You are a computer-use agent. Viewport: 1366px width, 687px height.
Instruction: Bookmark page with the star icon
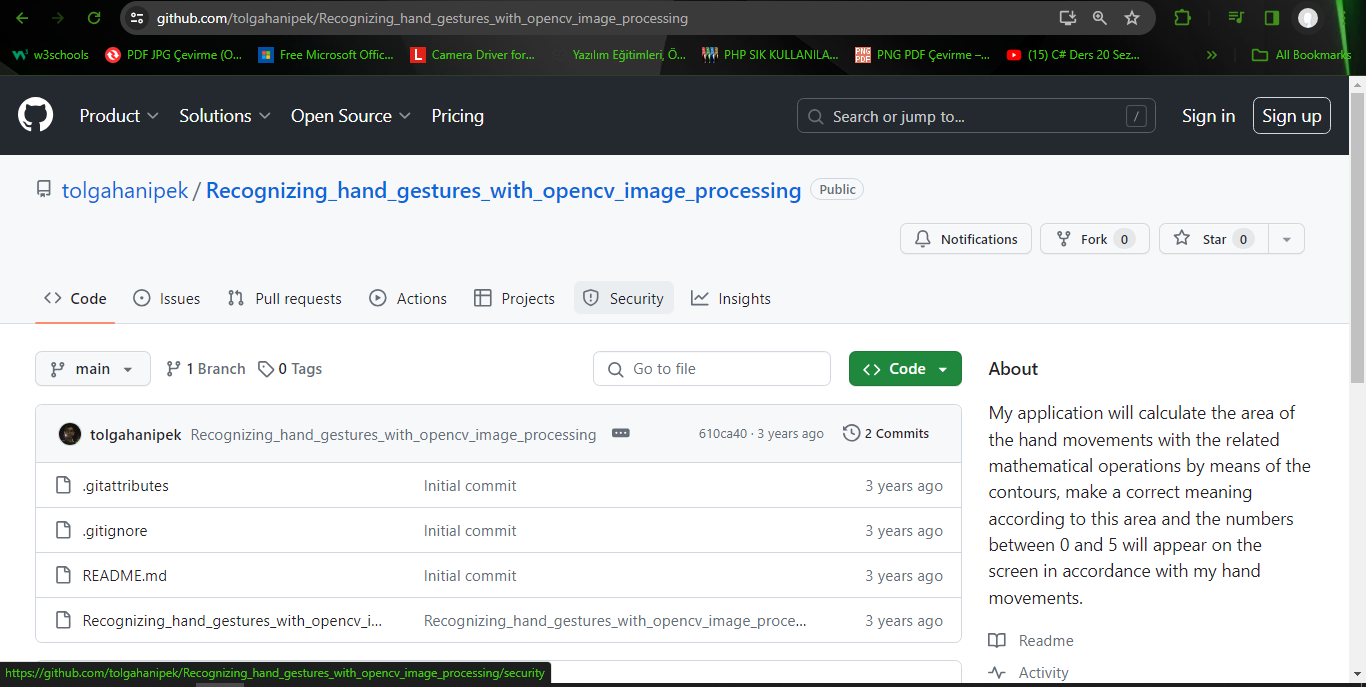coord(1131,18)
